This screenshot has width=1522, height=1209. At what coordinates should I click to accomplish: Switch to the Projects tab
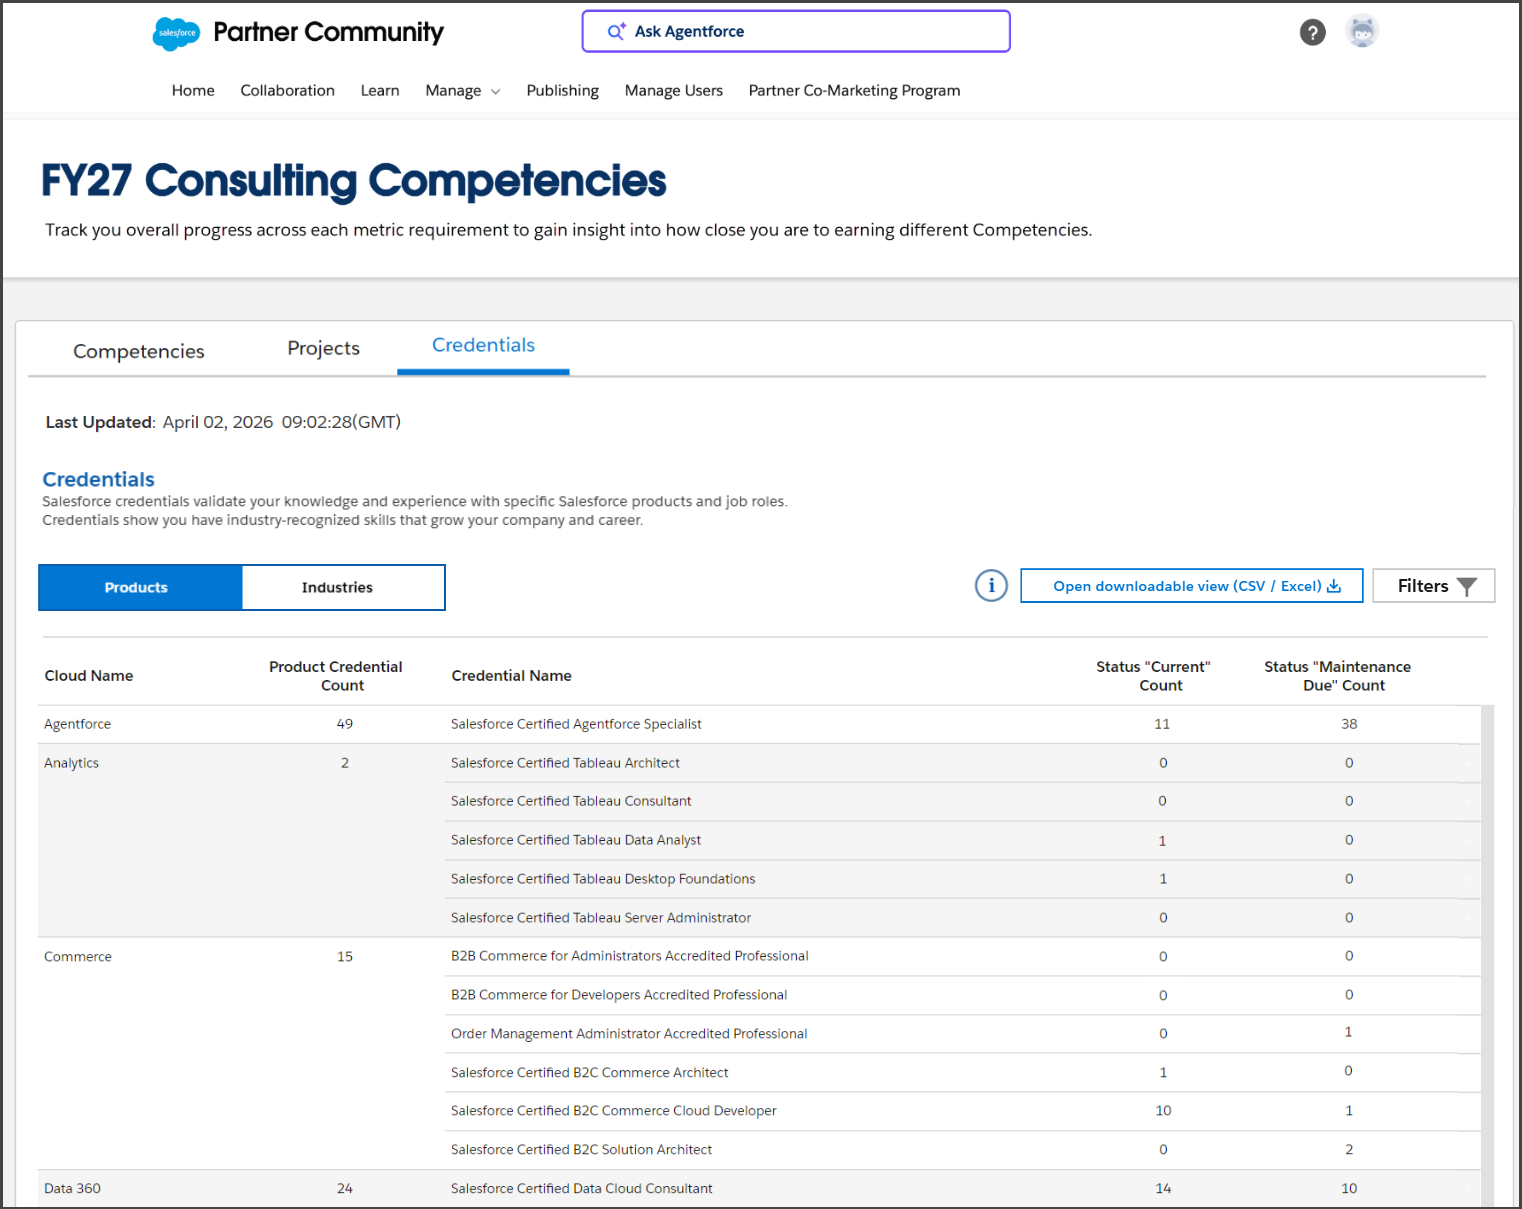(x=323, y=348)
